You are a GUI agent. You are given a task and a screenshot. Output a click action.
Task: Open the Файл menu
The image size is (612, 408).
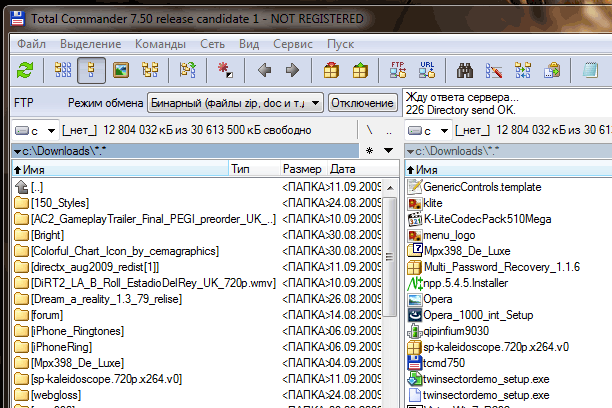point(30,44)
